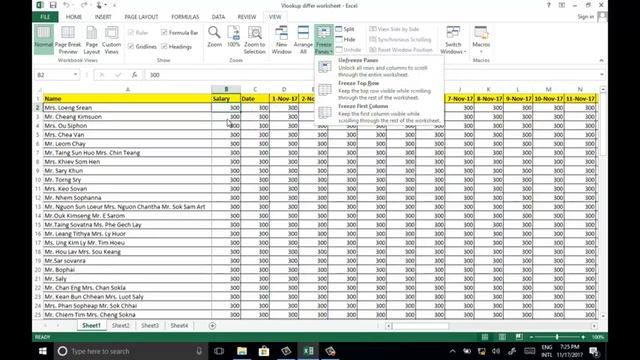
Task: Choose Freeze First Column option
Action: 379,113
